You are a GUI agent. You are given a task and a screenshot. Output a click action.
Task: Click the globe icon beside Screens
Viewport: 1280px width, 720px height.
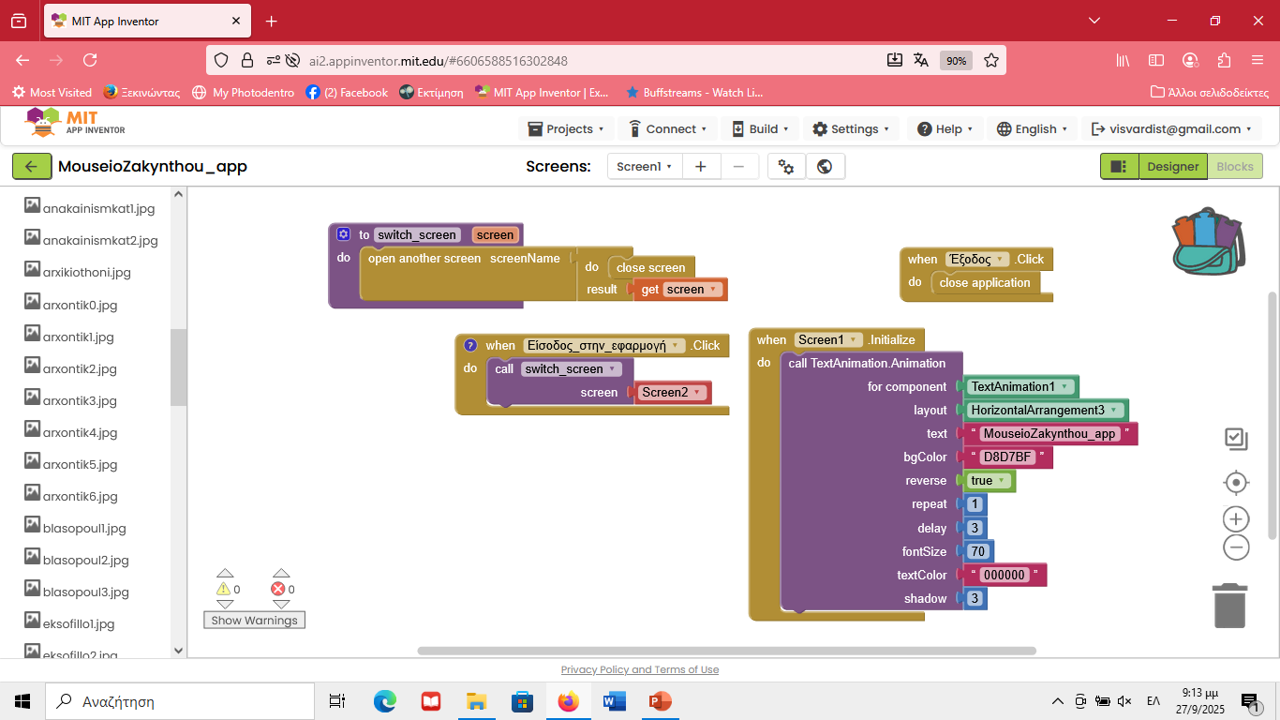tap(825, 166)
